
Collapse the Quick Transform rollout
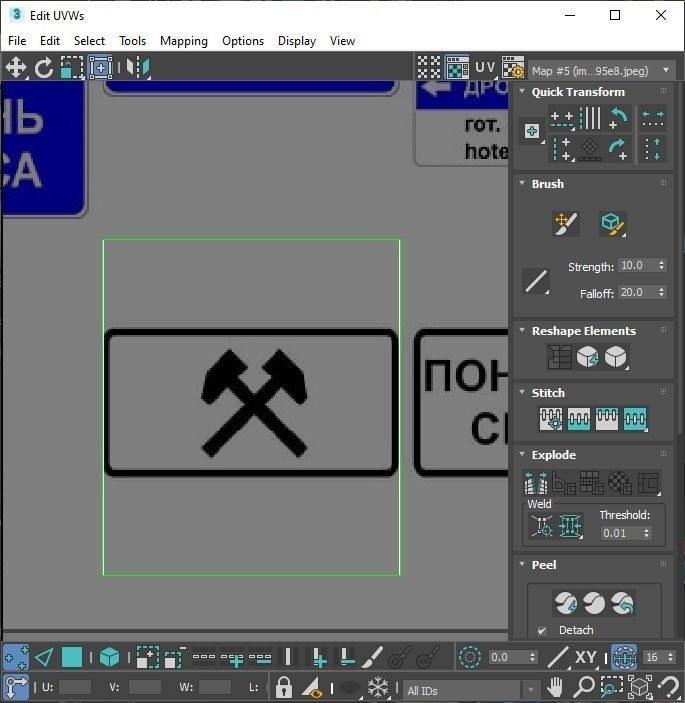[x=522, y=91]
